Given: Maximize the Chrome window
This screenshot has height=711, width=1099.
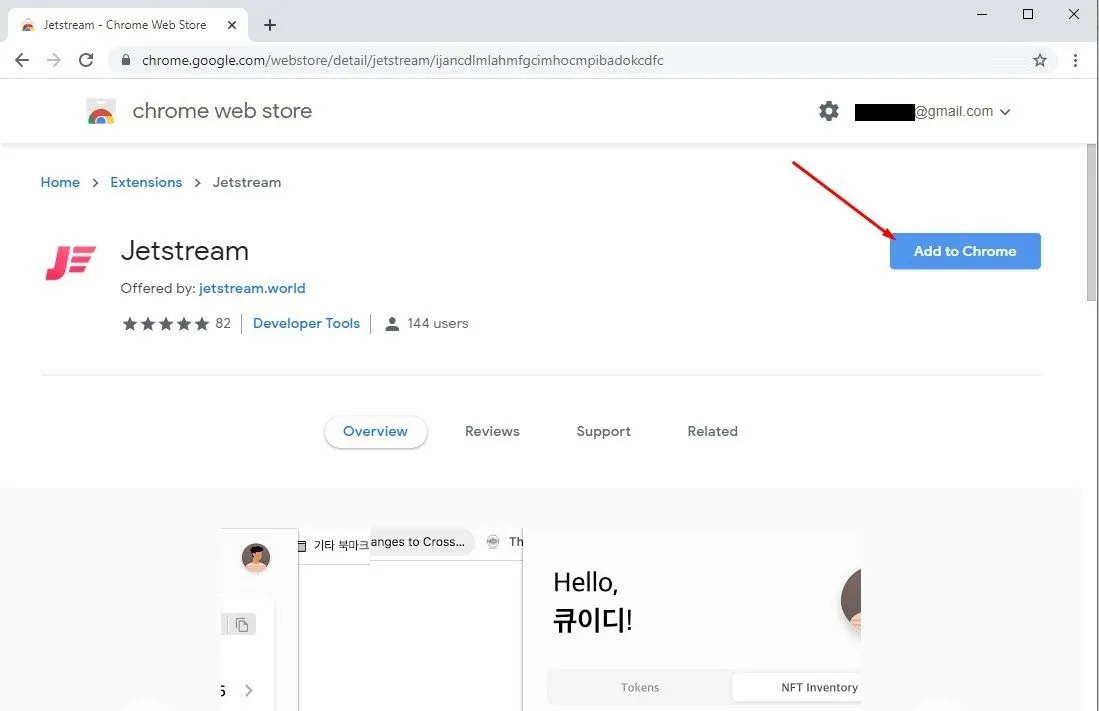Looking at the screenshot, I should [1028, 14].
